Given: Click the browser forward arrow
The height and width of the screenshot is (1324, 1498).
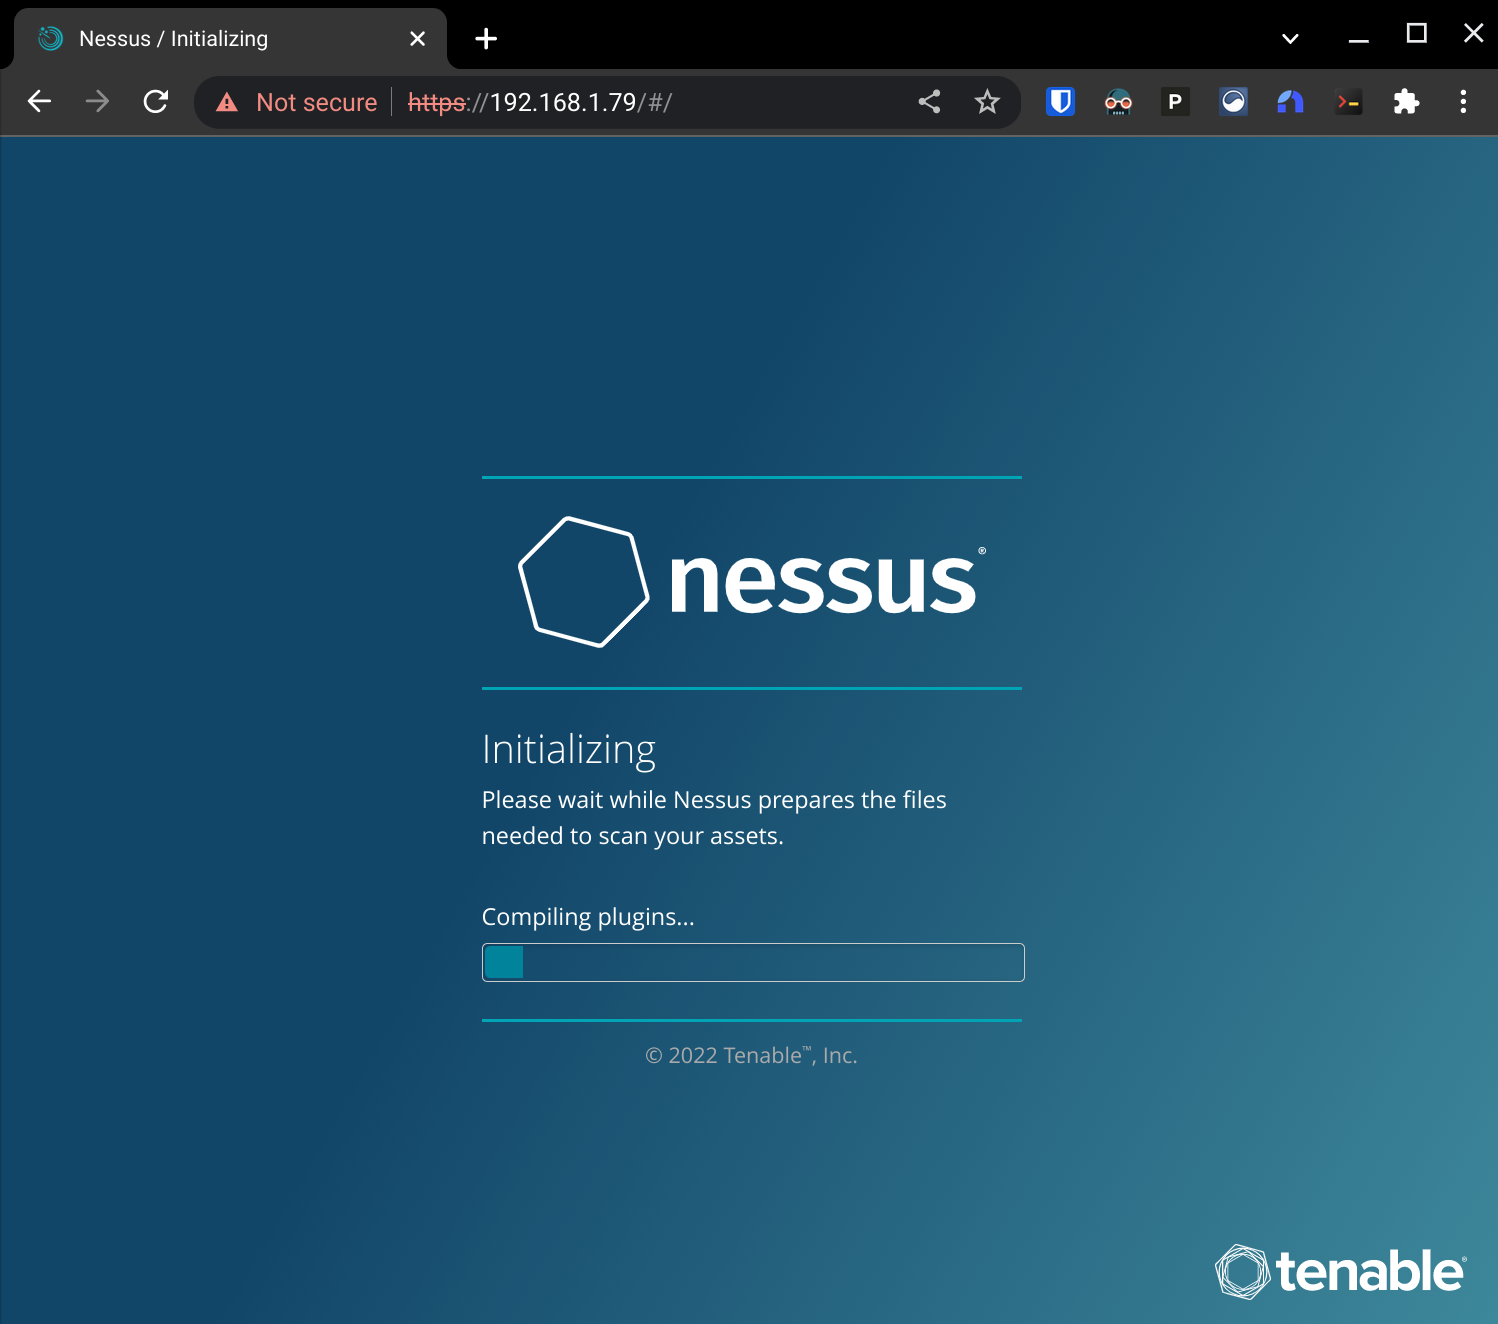Looking at the screenshot, I should (97, 101).
